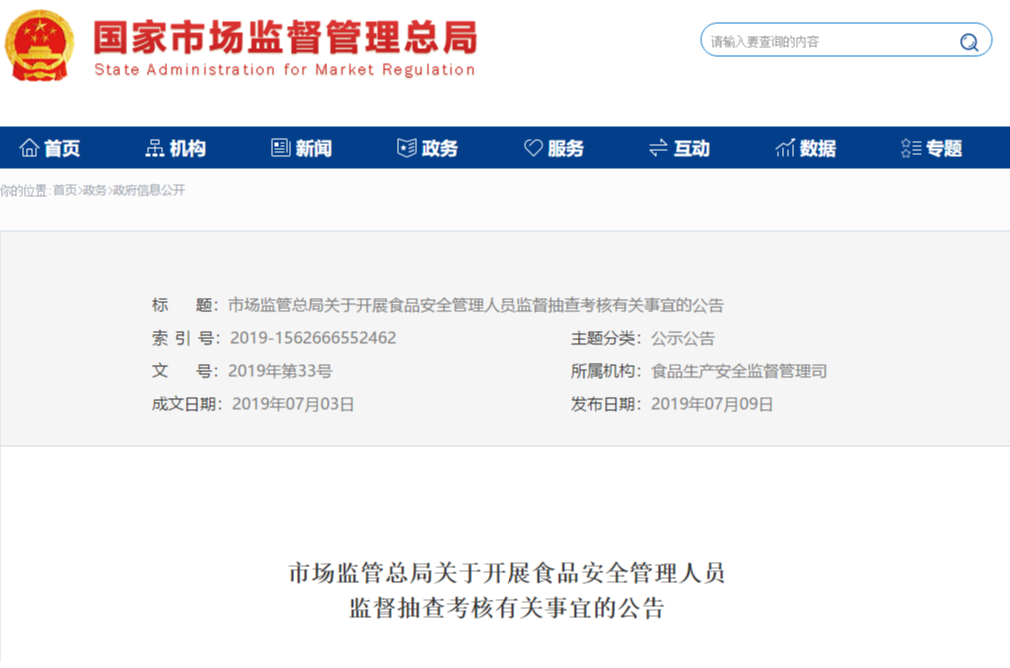
Task: Click the list icon beside 专题
Action: tap(911, 148)
